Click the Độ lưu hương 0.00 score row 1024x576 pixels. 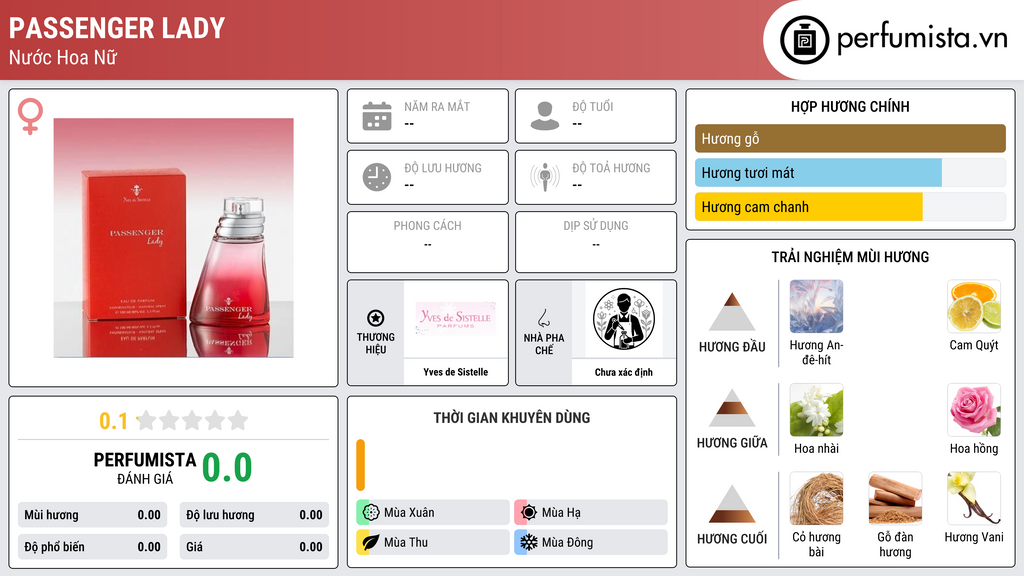(x=254, y=515)
